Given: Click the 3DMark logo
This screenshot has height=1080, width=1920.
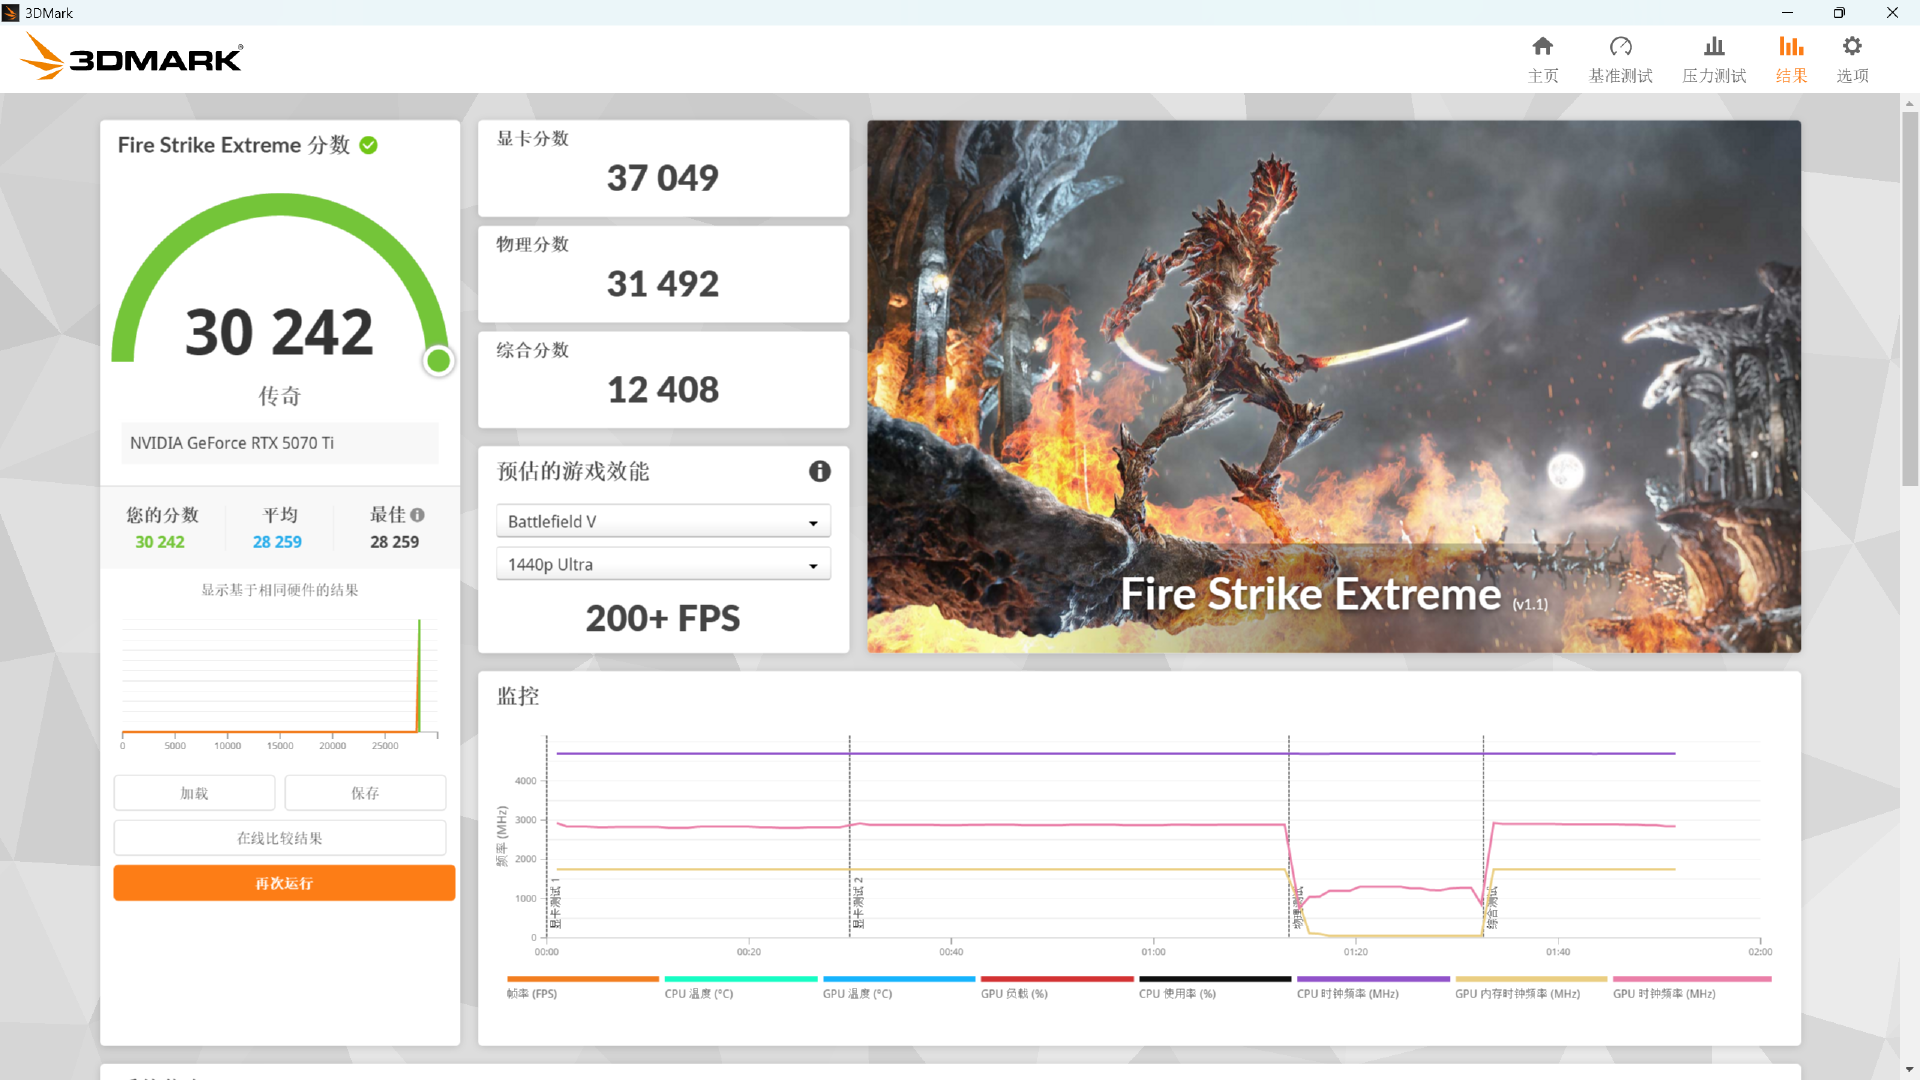Looking at the screenshot, I should pyautogui.click(x=132, y=58).
